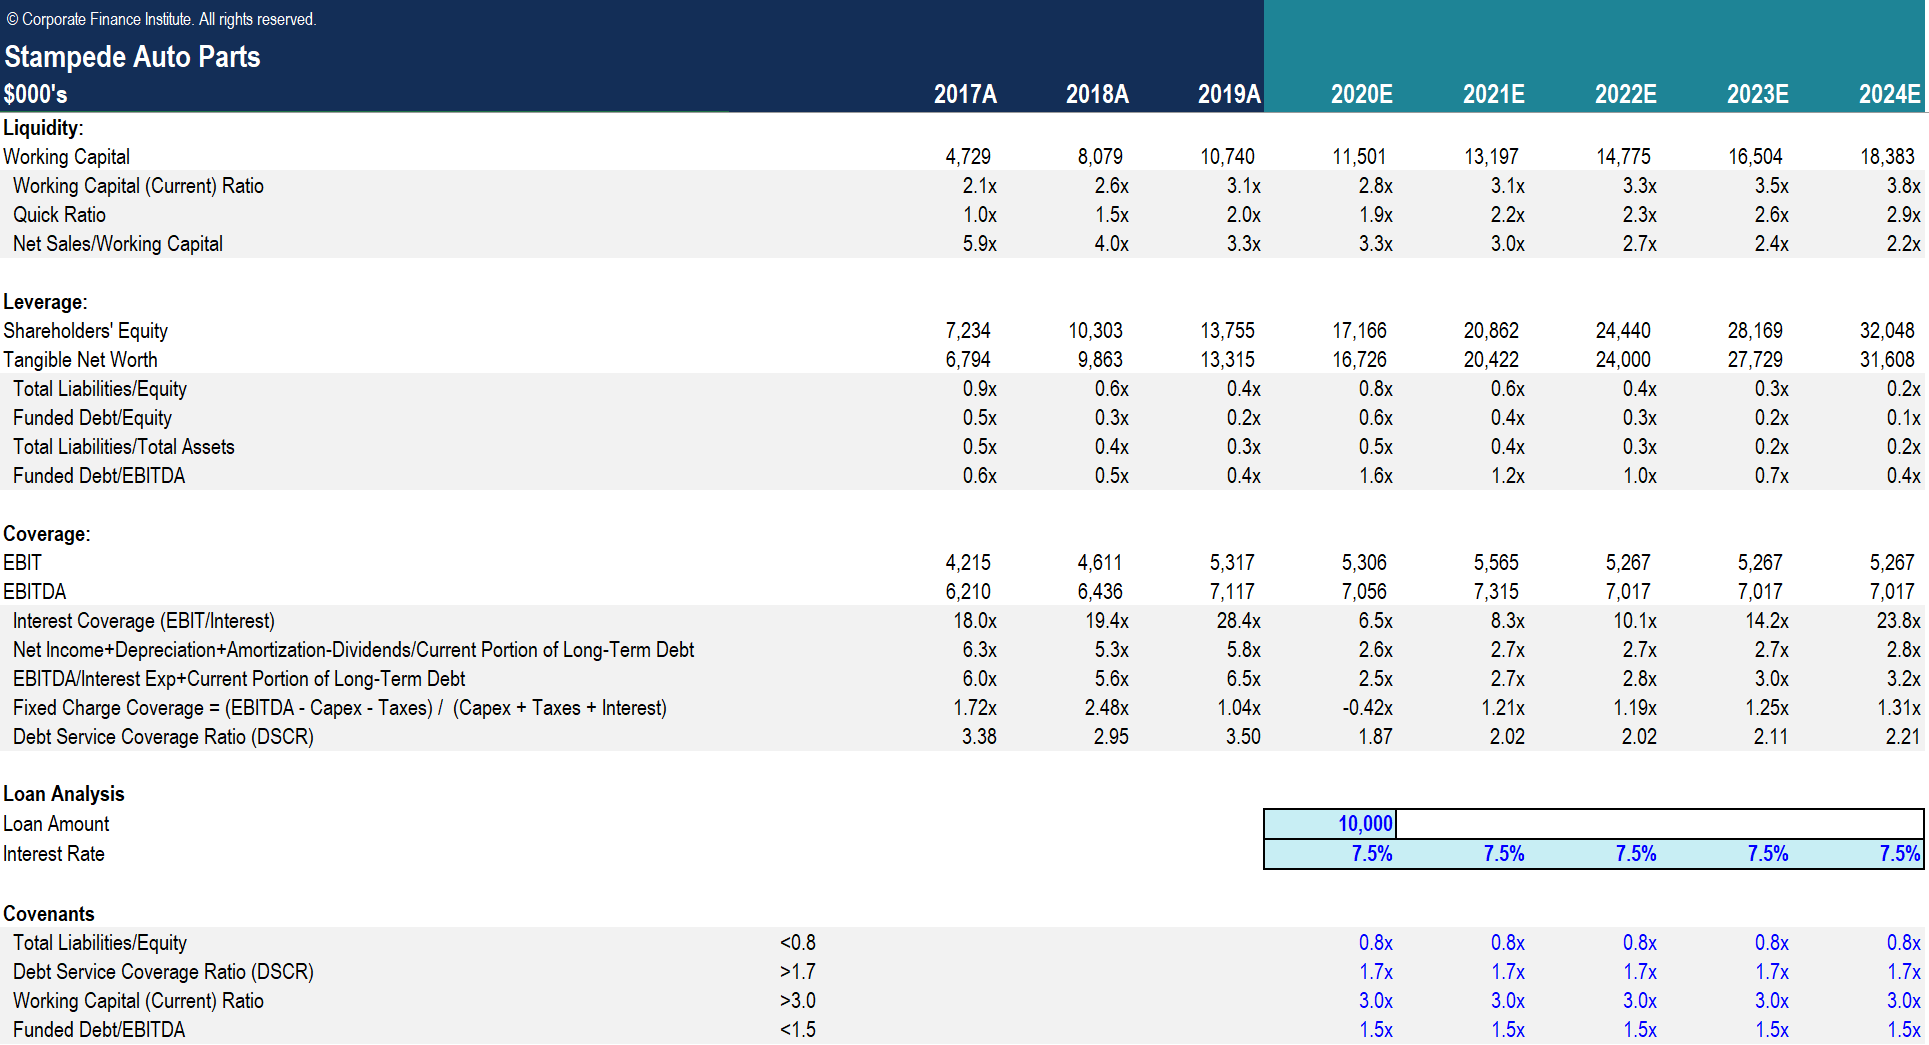The image size is (1929, 1045).
Task: Select the Loan Analysis section heading
Action: (64, 794)
